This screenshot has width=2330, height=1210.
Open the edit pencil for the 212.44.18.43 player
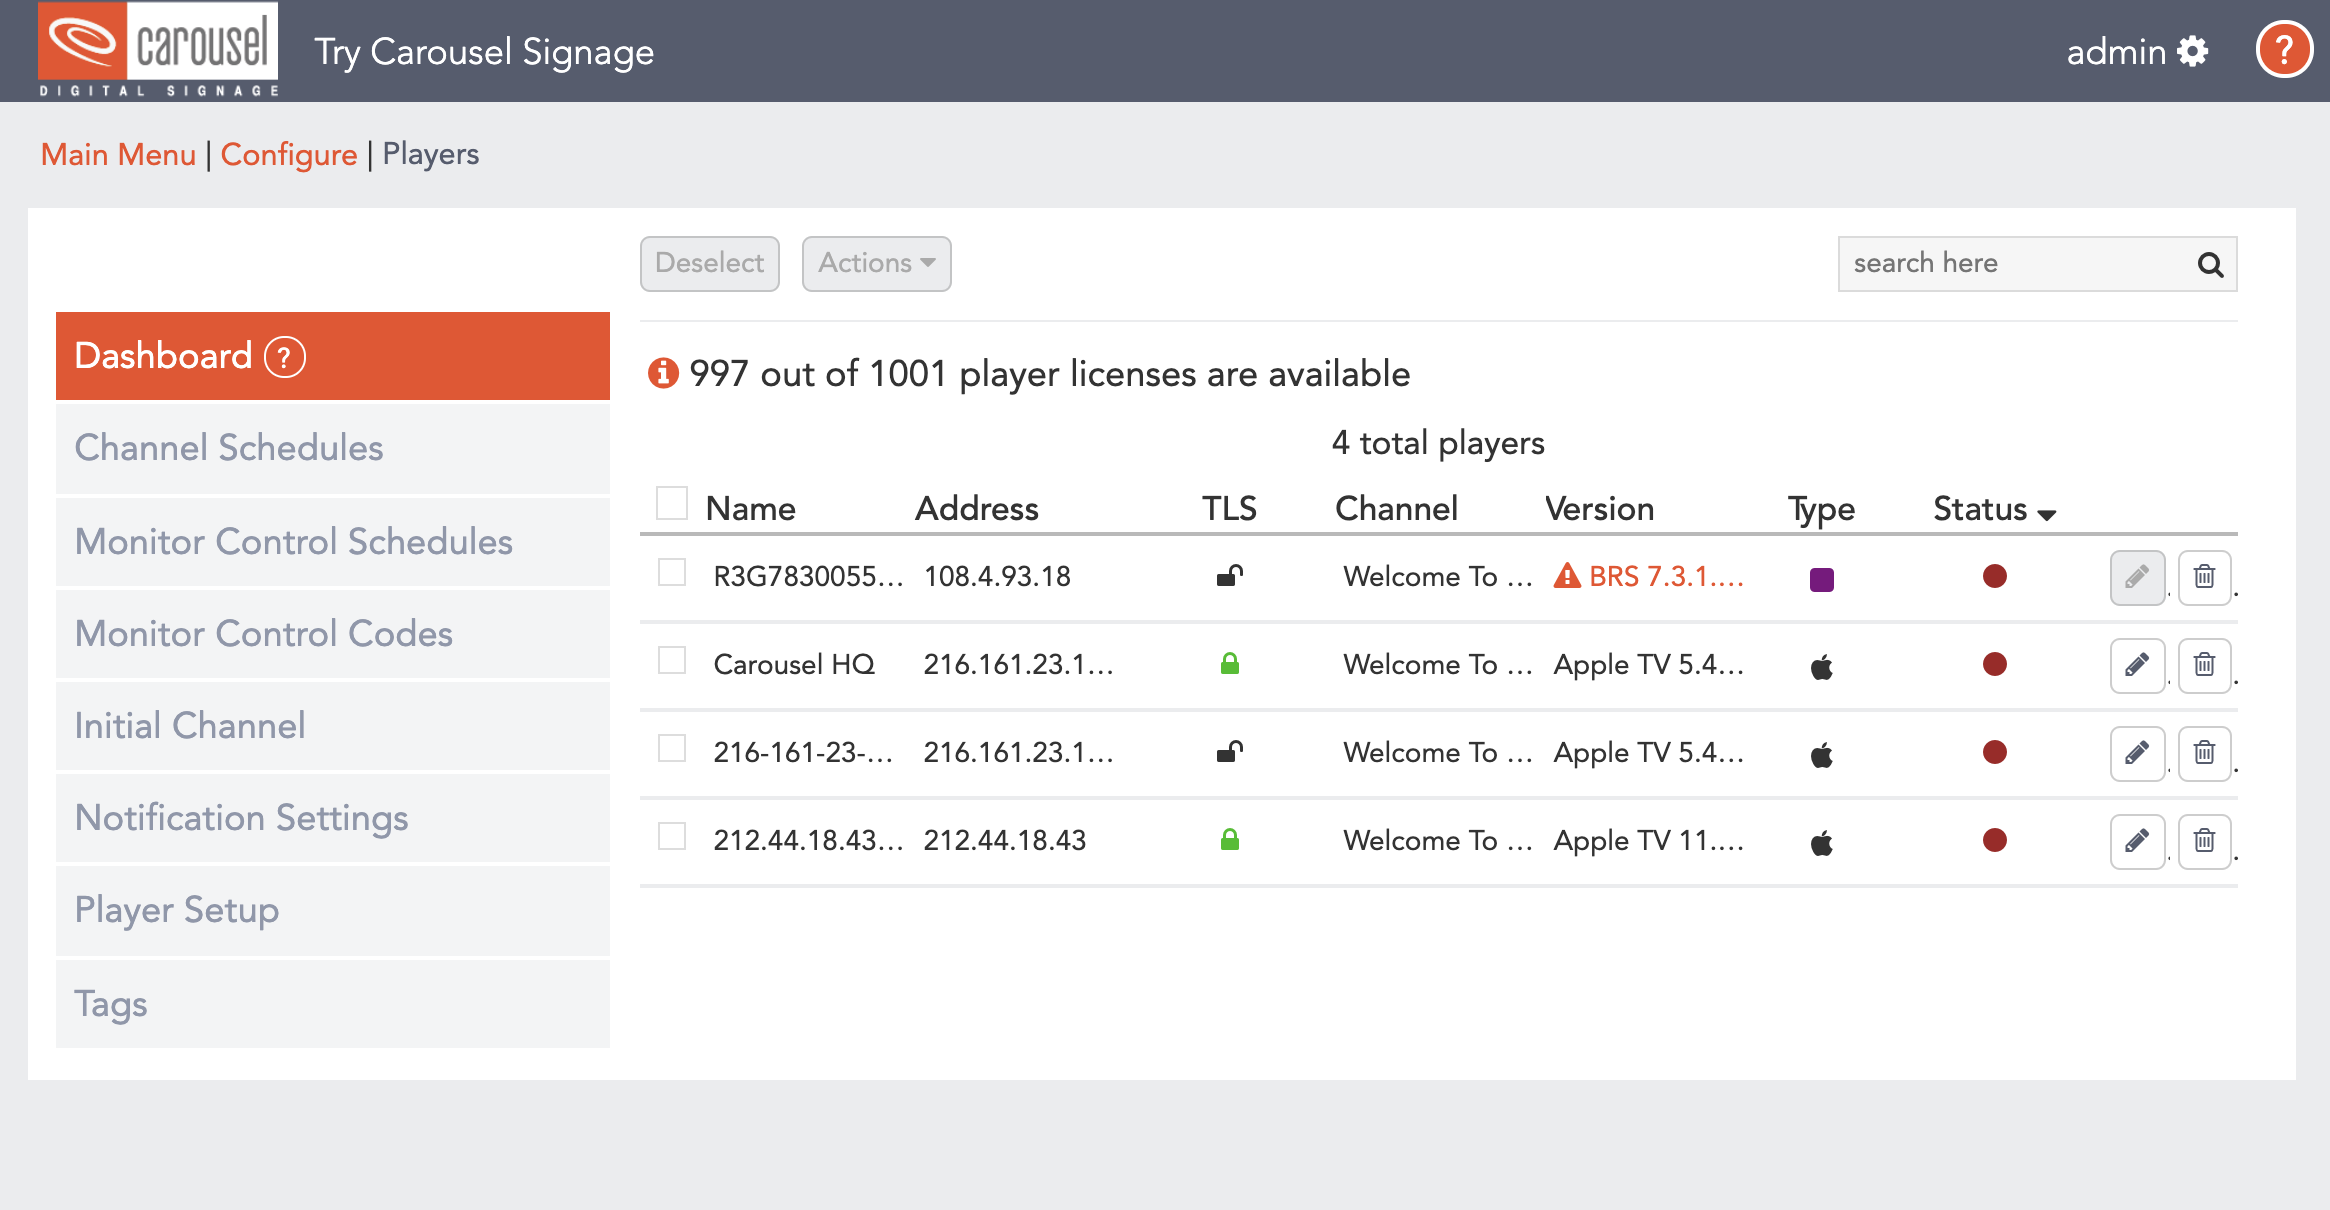2136,841
